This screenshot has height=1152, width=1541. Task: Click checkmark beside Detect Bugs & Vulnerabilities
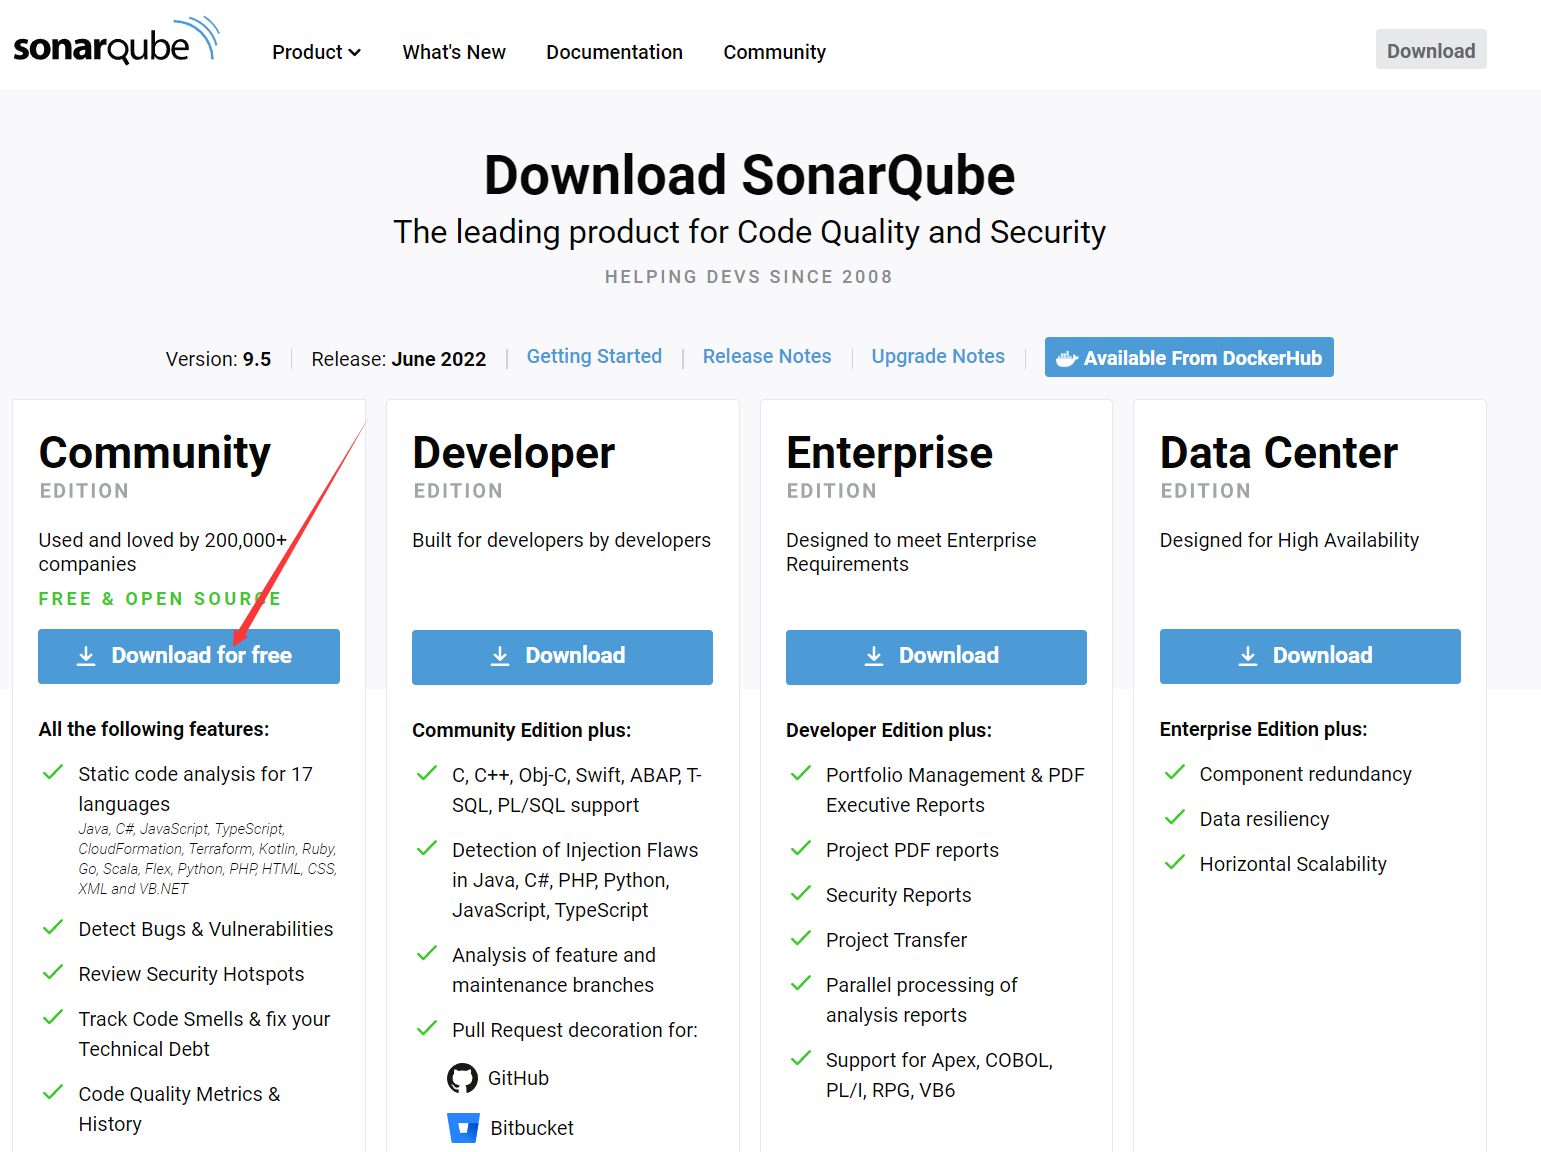tap(53, 928)
